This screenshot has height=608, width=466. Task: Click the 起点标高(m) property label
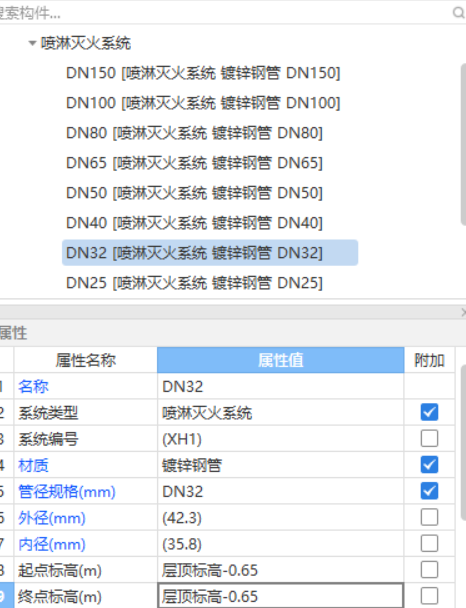60,570
